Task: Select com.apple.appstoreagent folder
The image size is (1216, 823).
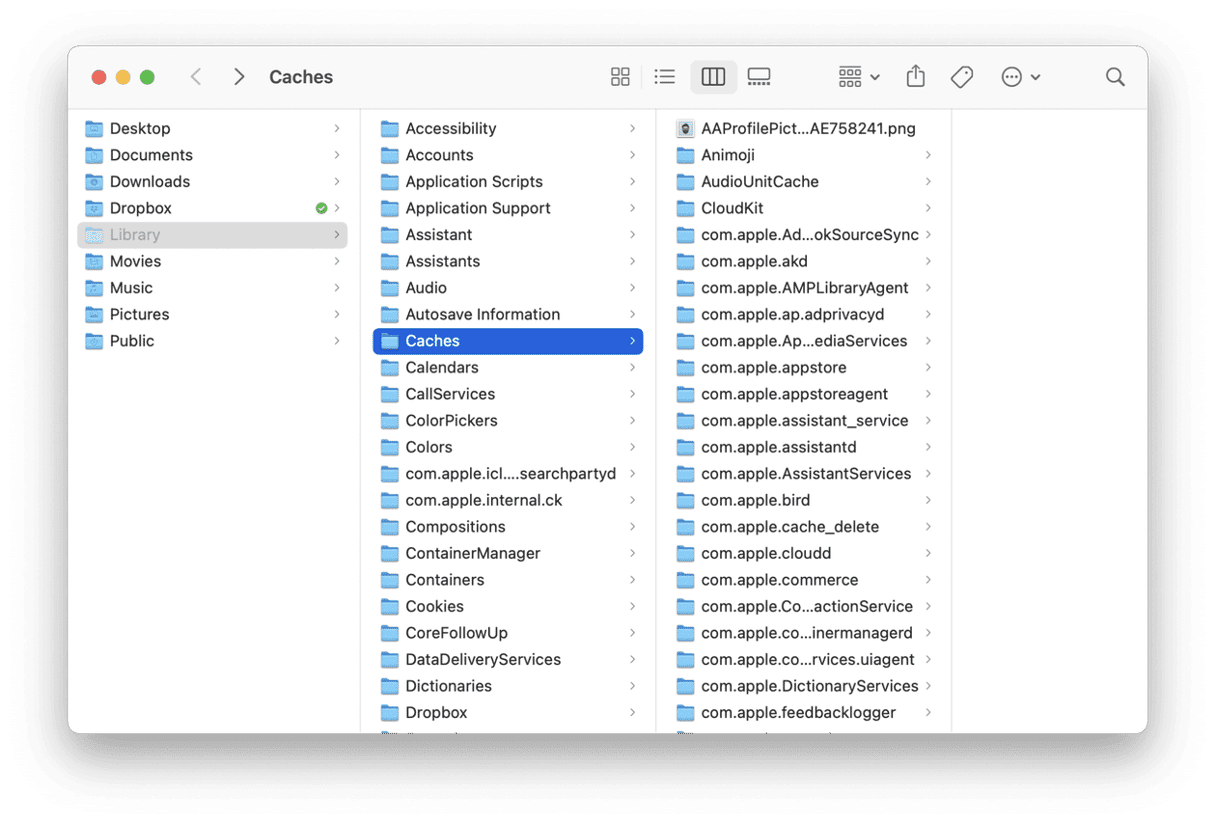Action: point(804,394)
